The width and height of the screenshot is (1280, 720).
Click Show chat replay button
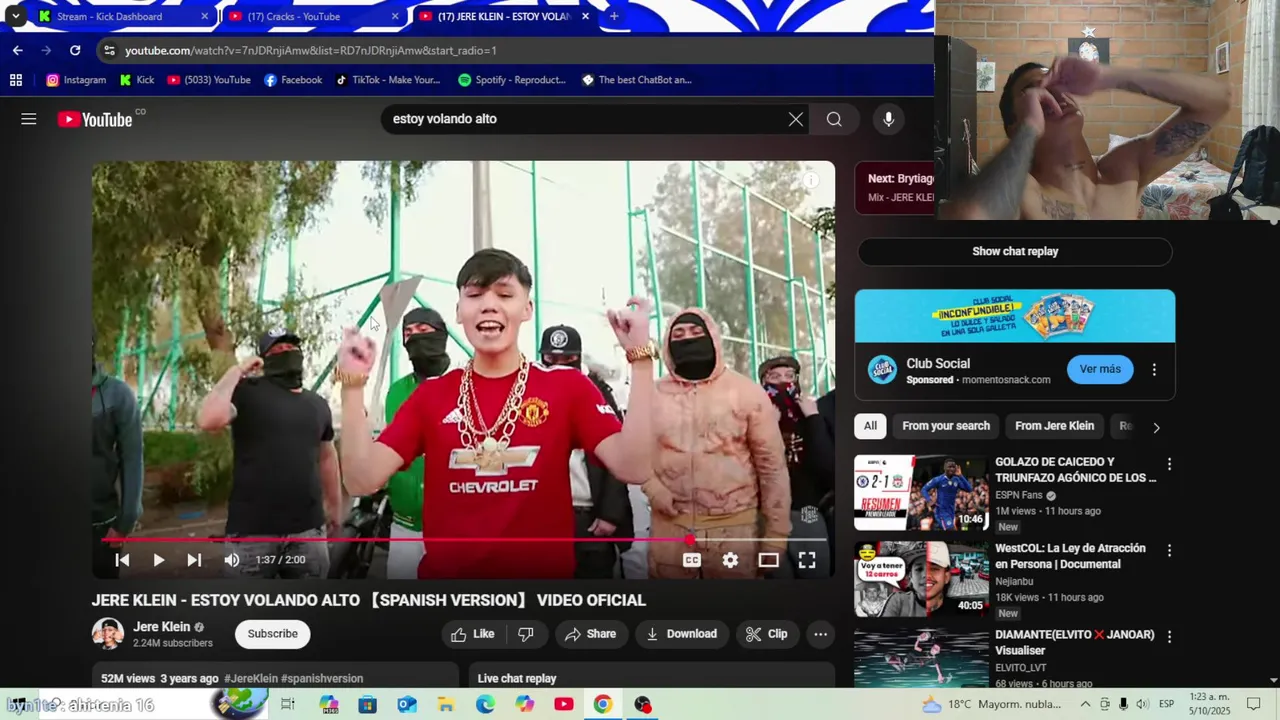[x=1015, y=252]
